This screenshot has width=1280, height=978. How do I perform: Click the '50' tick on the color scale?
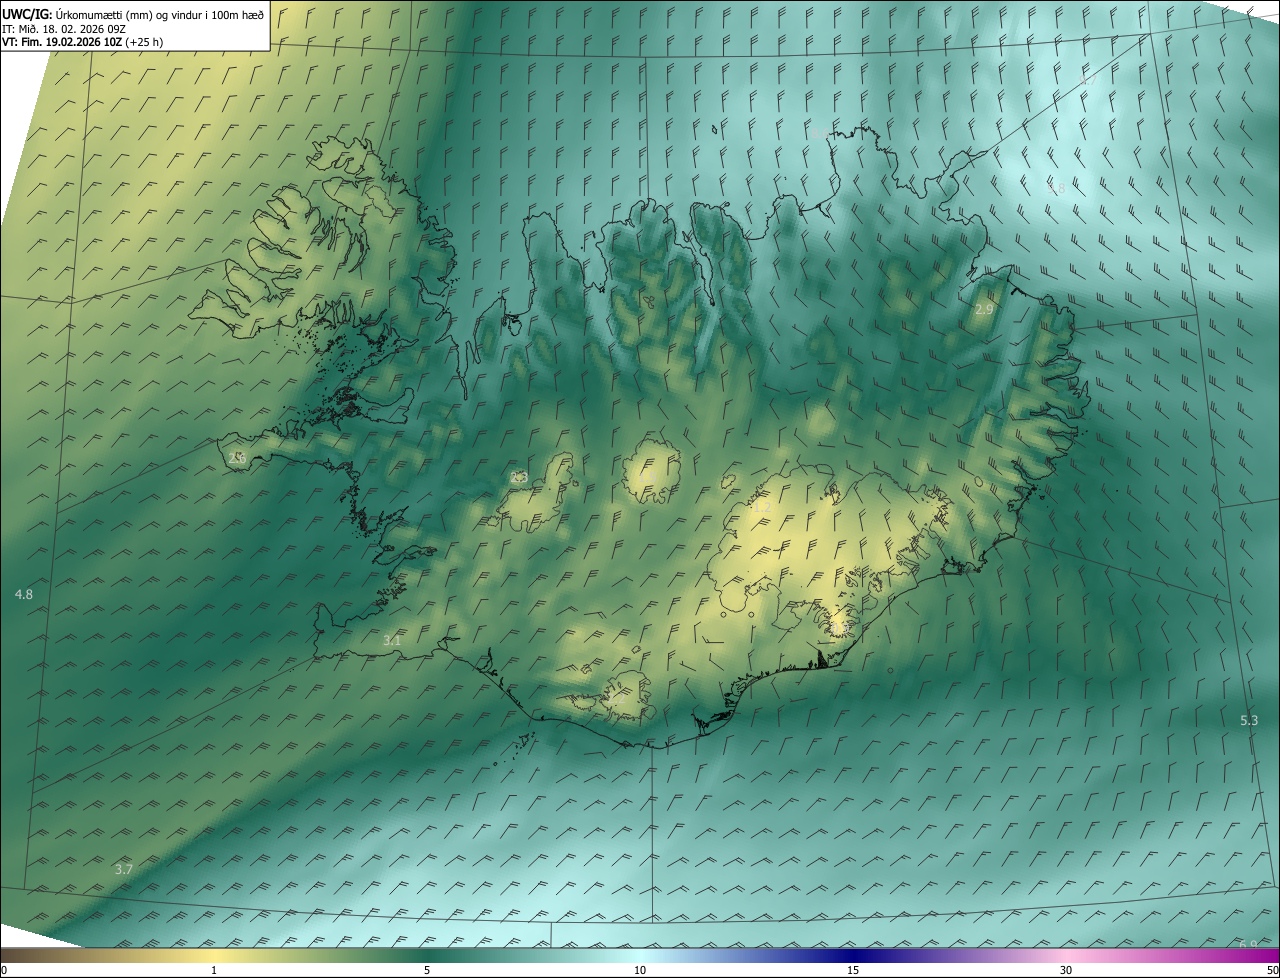click(1272, 970)
